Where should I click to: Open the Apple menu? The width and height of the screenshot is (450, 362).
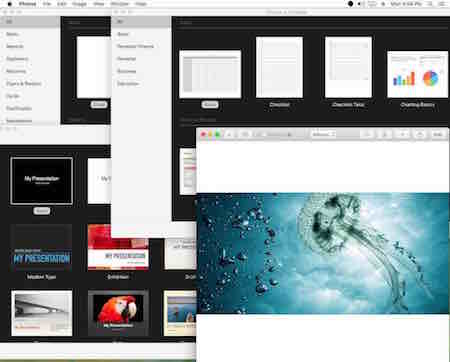coord(10,4)
